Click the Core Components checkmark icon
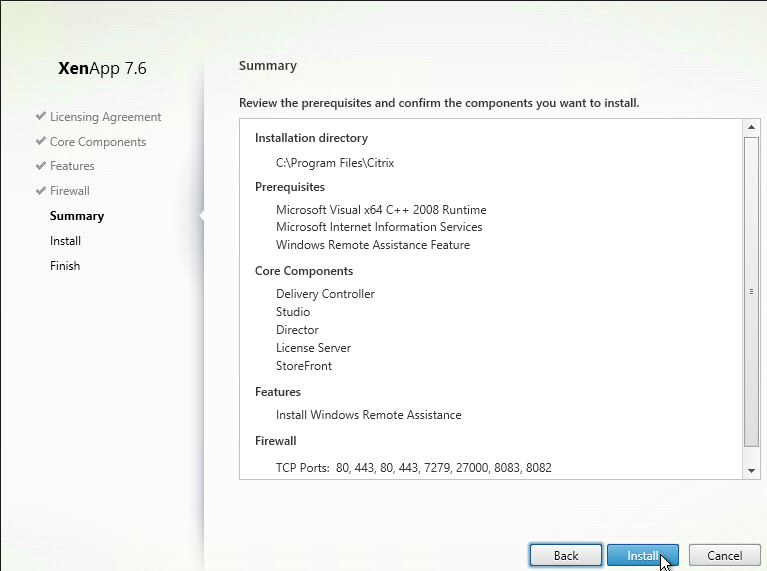Viewport: 767px width, 571px height. (40, 141)
